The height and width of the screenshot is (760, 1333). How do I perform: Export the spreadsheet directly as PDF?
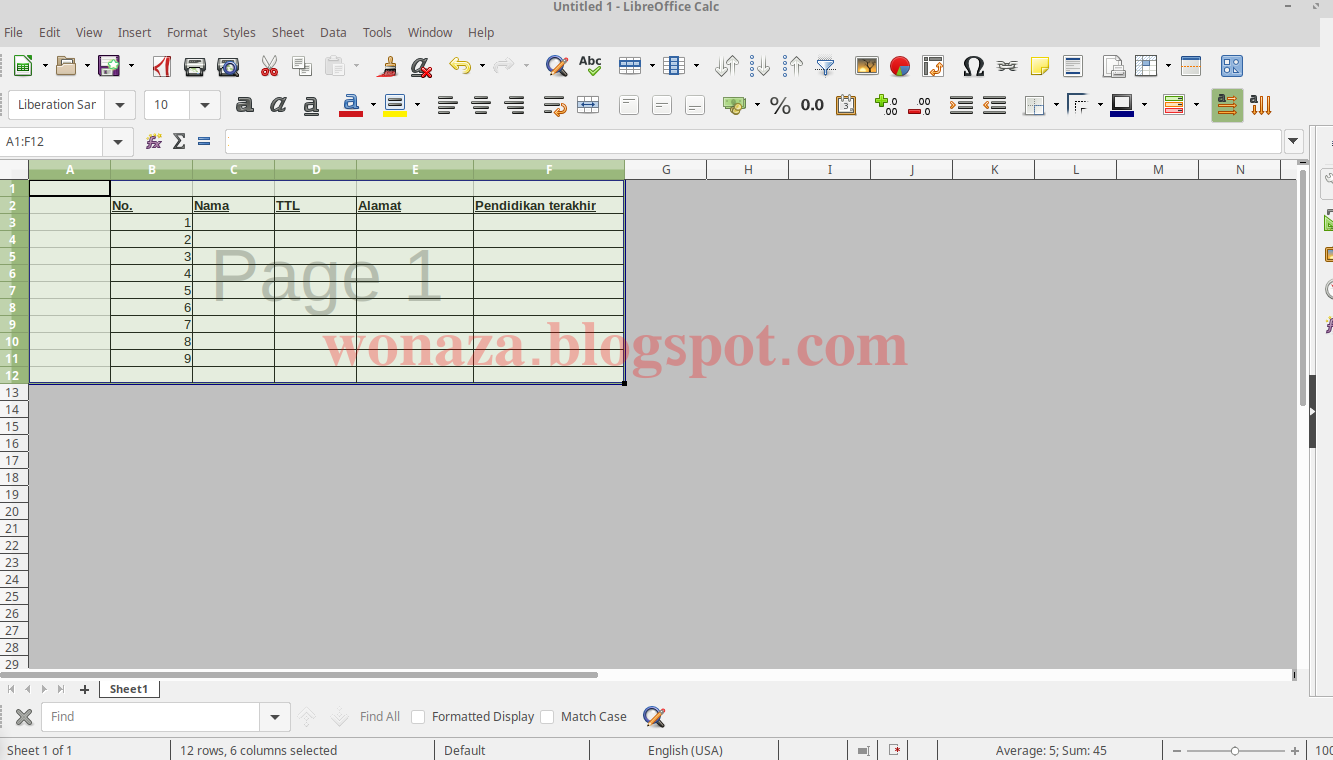161,66
